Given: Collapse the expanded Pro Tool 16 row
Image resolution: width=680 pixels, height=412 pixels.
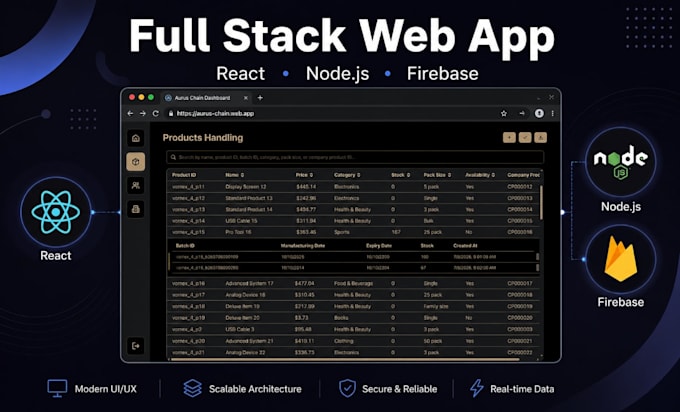Looking at the screenshot, I should tap(353, 232).
